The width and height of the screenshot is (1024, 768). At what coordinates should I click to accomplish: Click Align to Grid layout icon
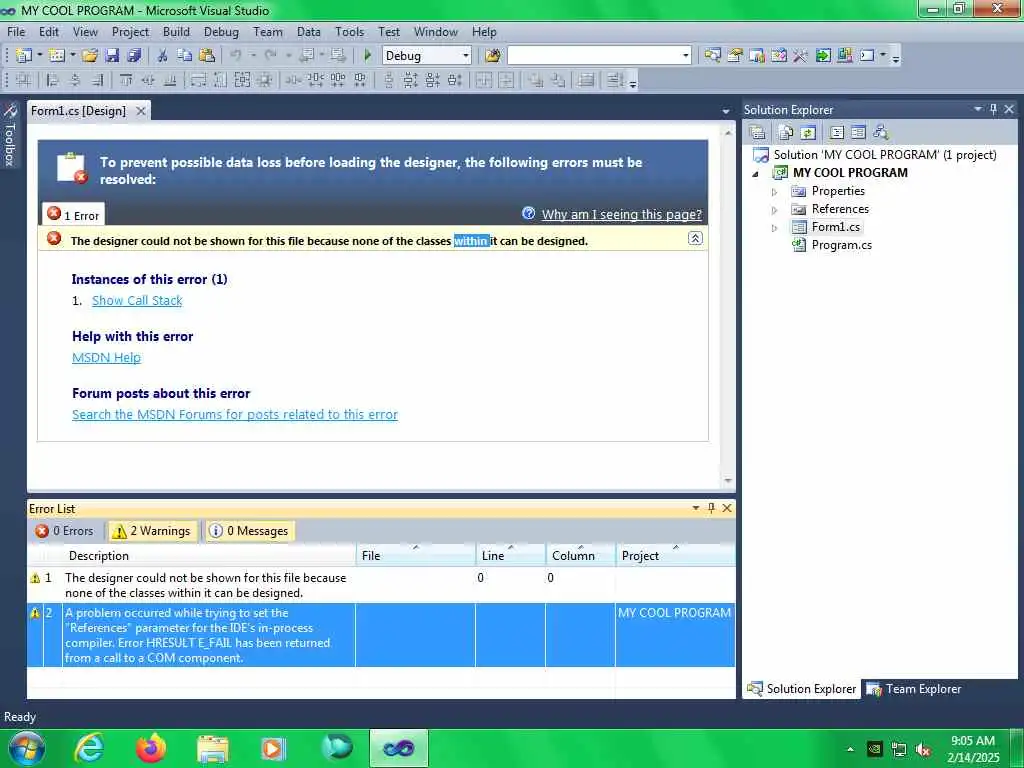coord(24,80)
